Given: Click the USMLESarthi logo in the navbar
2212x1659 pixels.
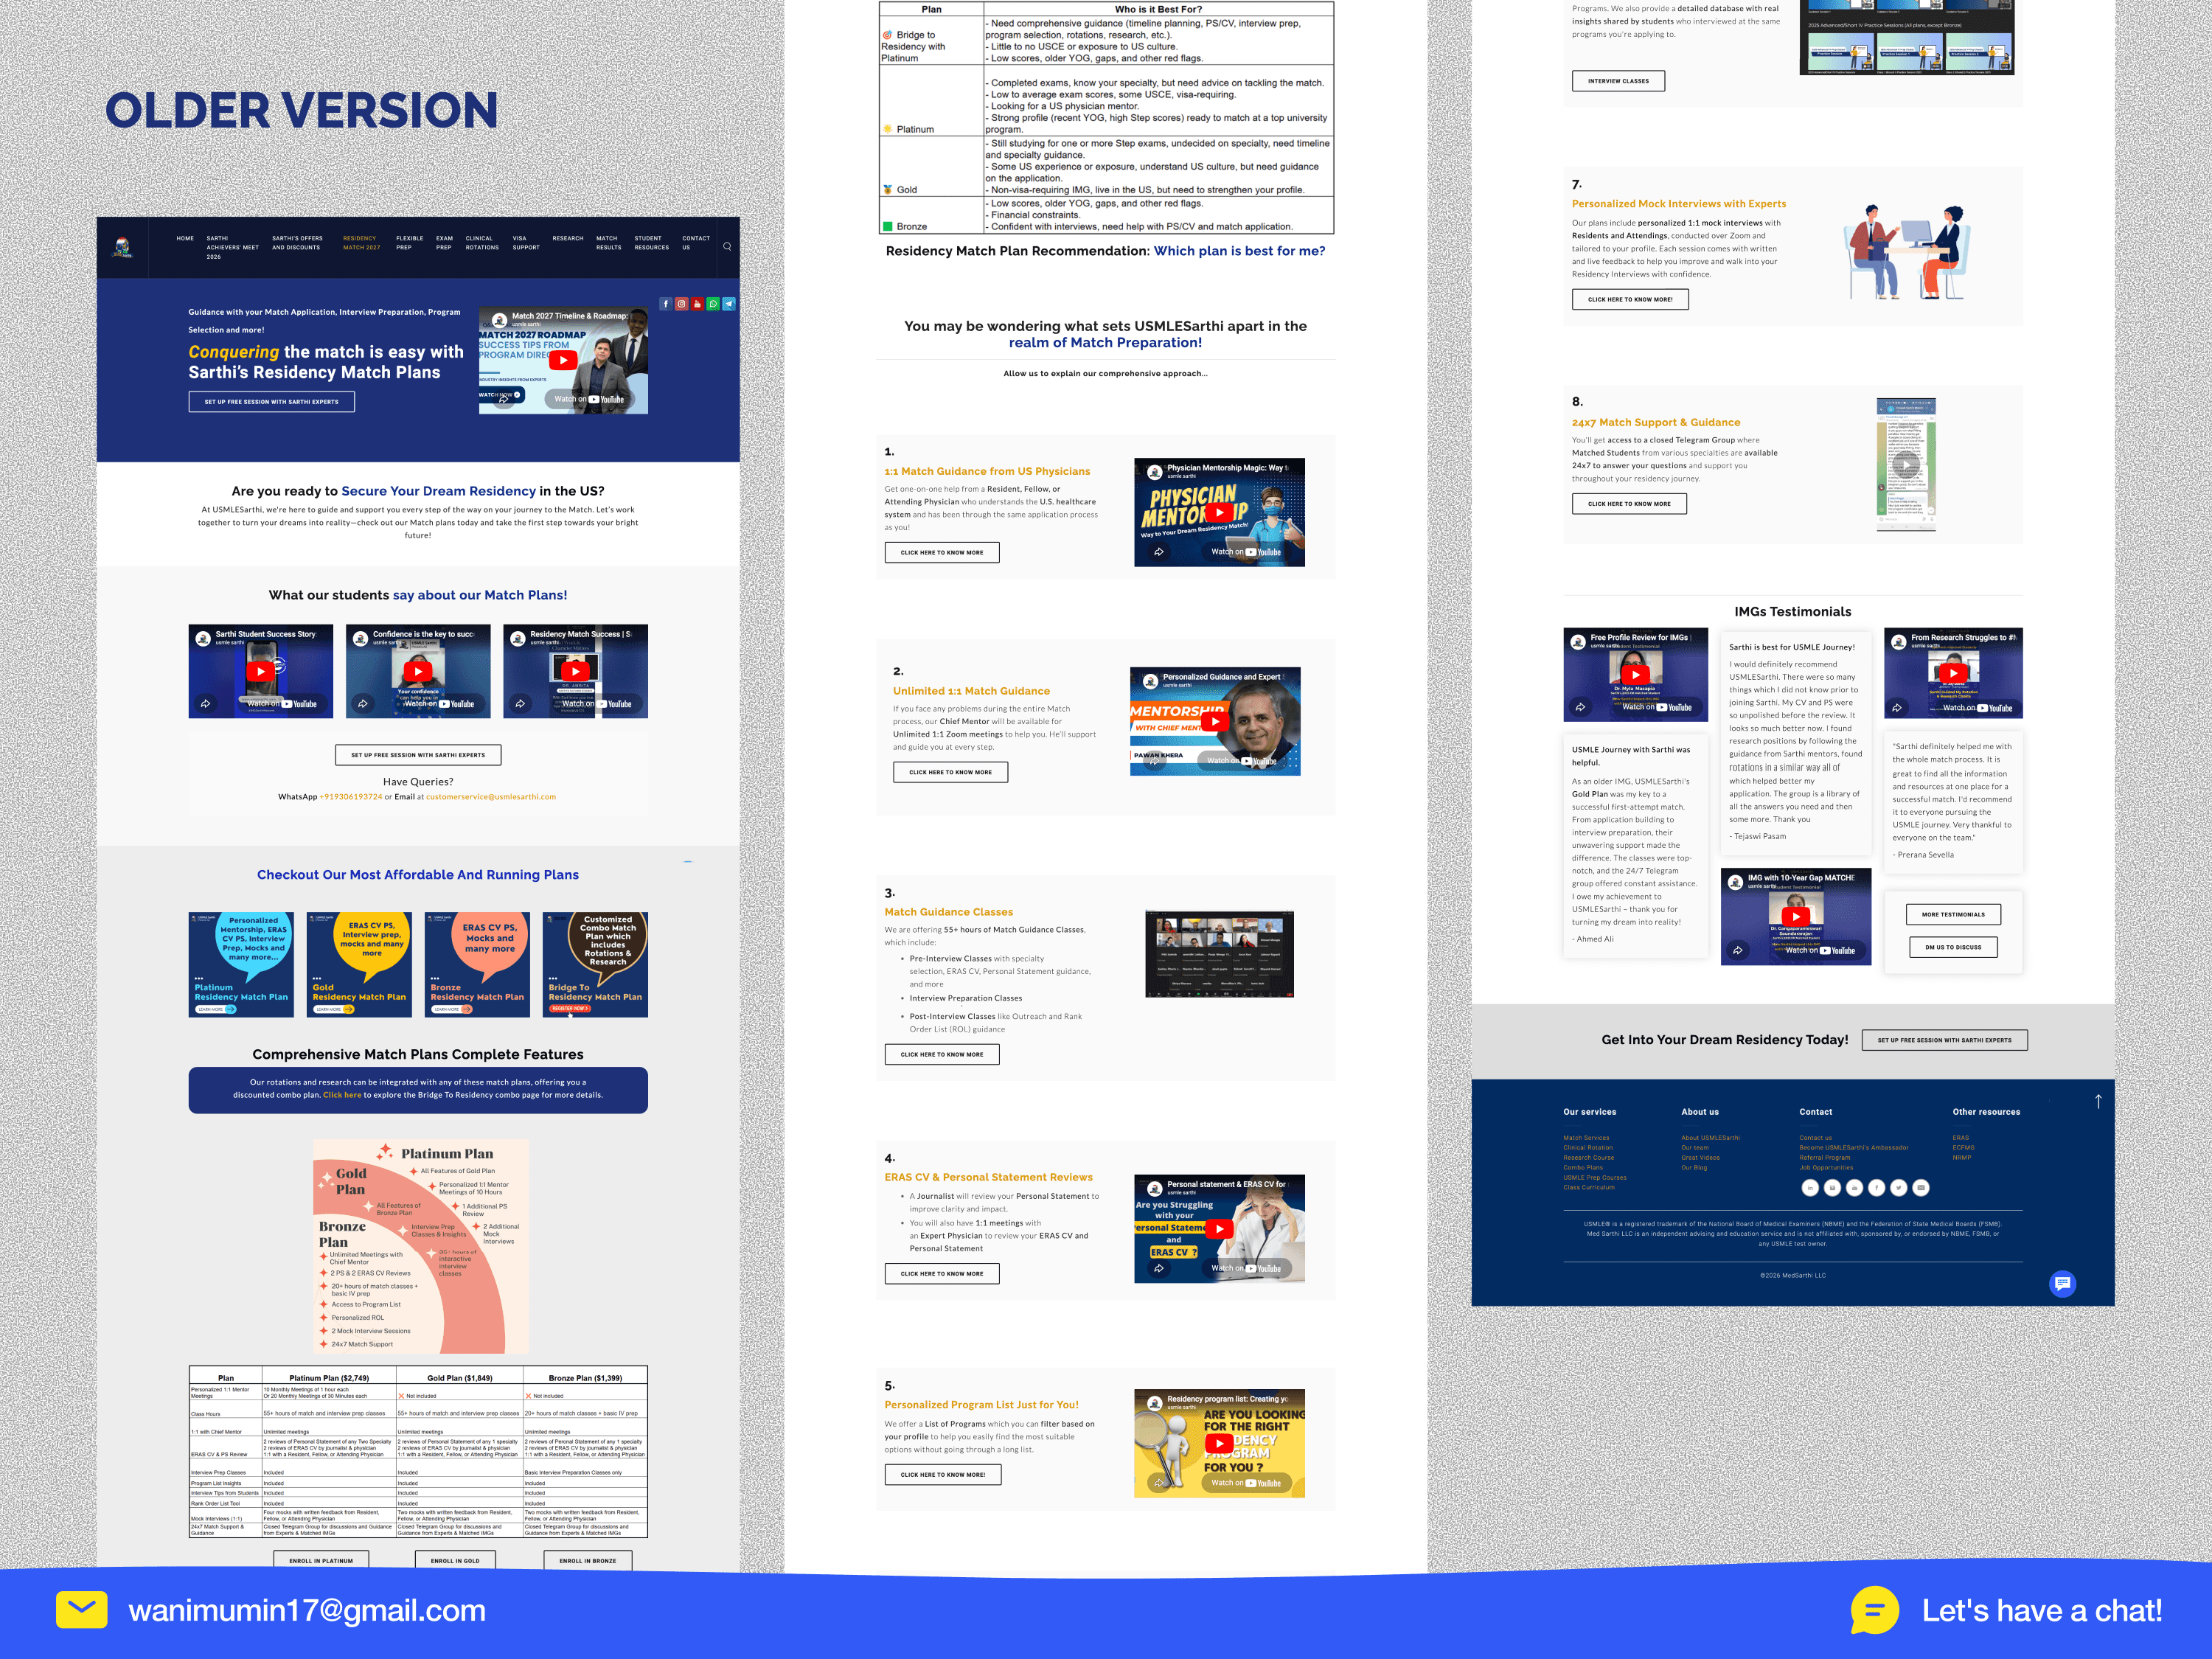Looking at the screenshot, I should (122, 247).
